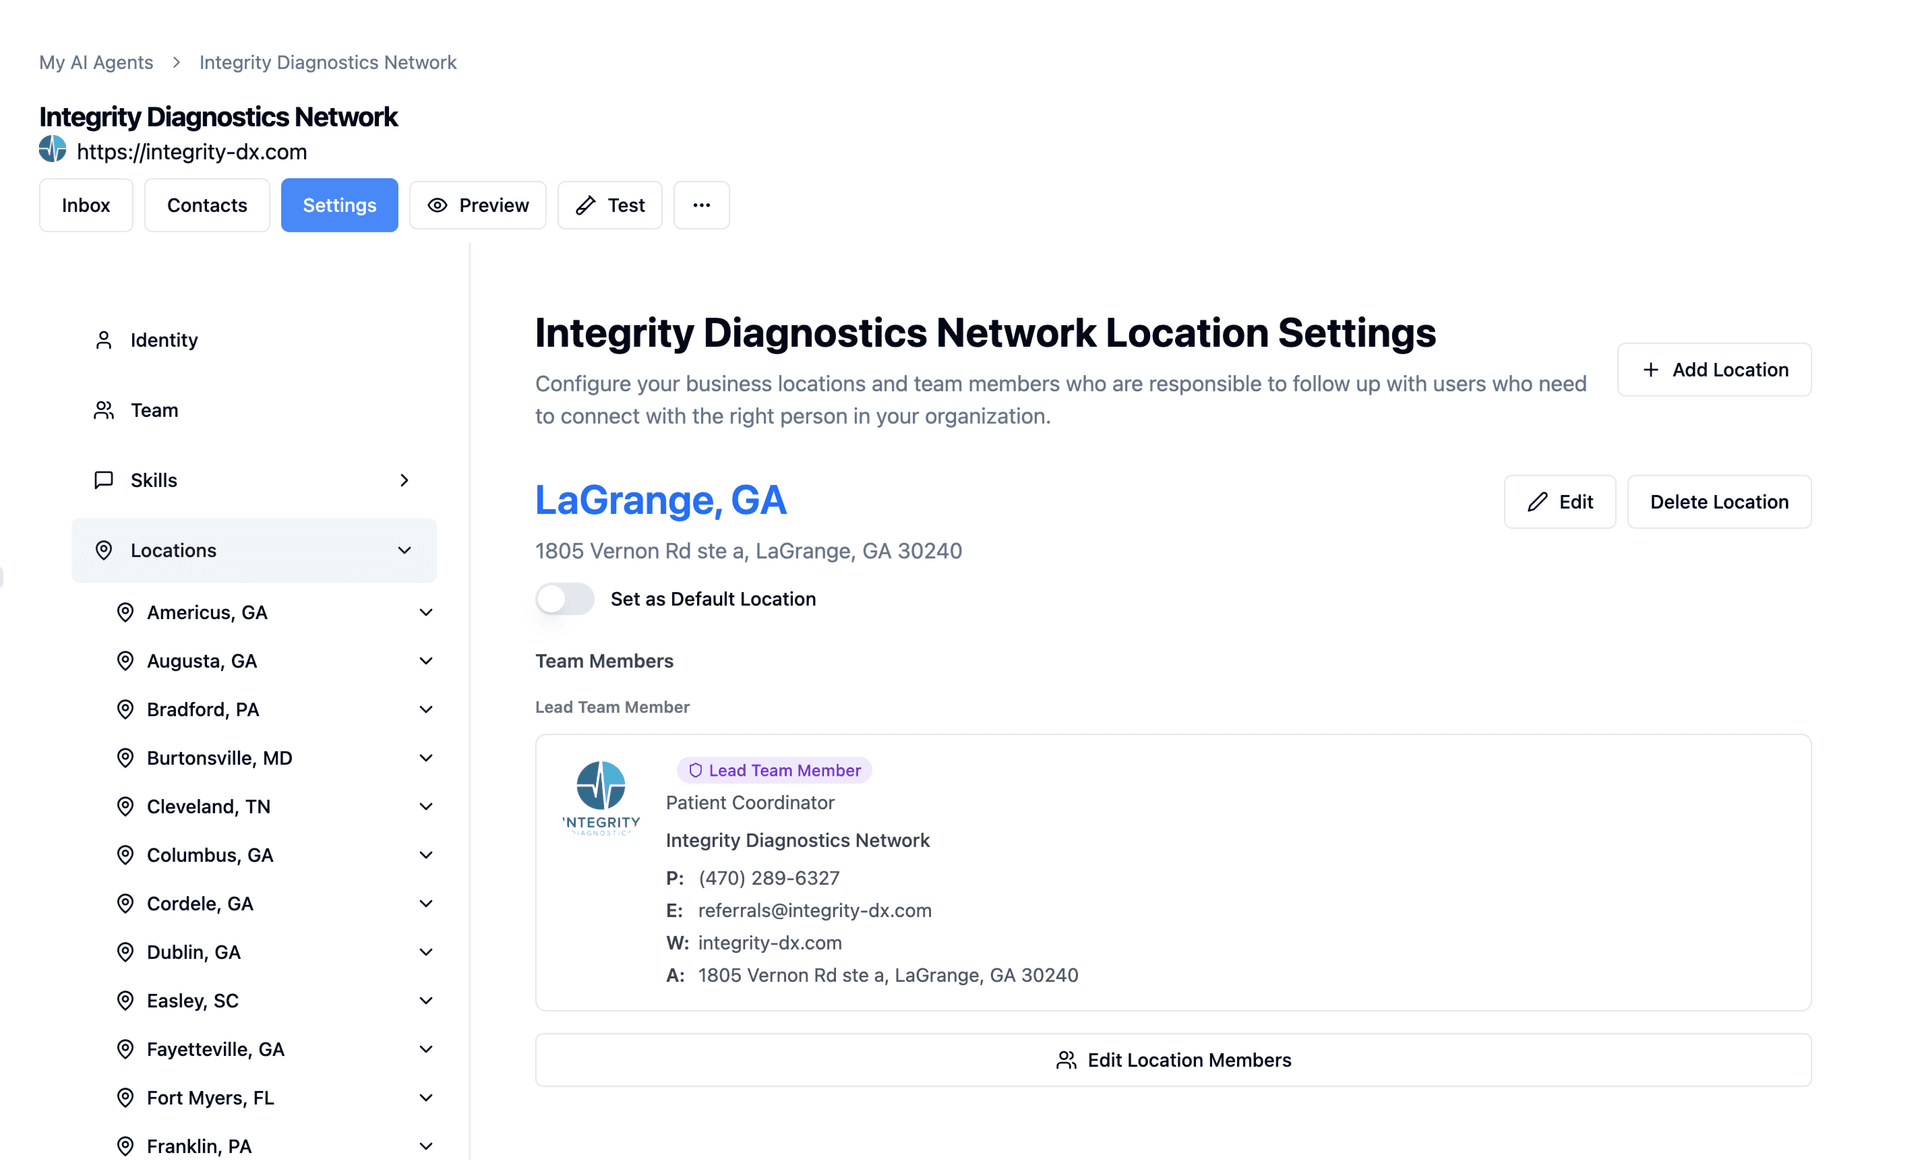Click the pin icon for Fayetteville, GA
The image size is (1920, 1160).
tap(125, 1049)
